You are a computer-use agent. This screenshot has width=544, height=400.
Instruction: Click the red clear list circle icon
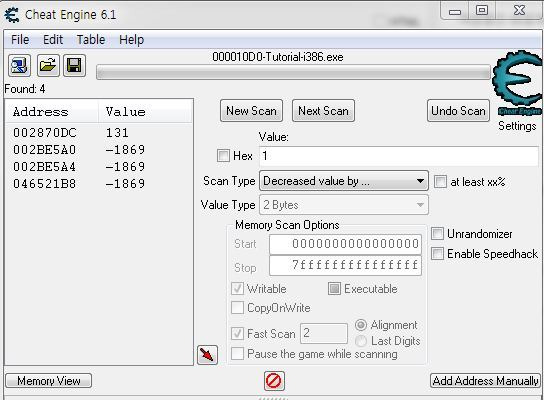(274, 381)
